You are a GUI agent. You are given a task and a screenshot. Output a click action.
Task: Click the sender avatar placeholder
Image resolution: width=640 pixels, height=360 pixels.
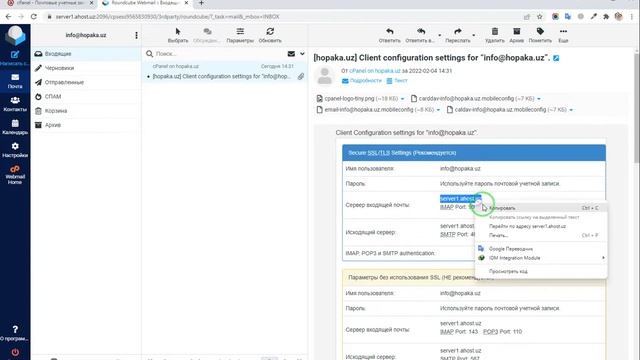325,76
